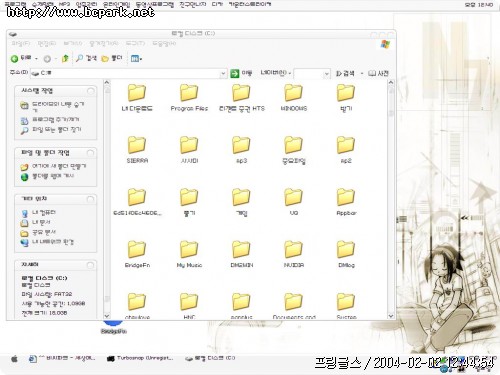Collapse the 파일 및 폴더 작업 section
Viewport: 500px width, 375px height.
click(x=90, y=153)
